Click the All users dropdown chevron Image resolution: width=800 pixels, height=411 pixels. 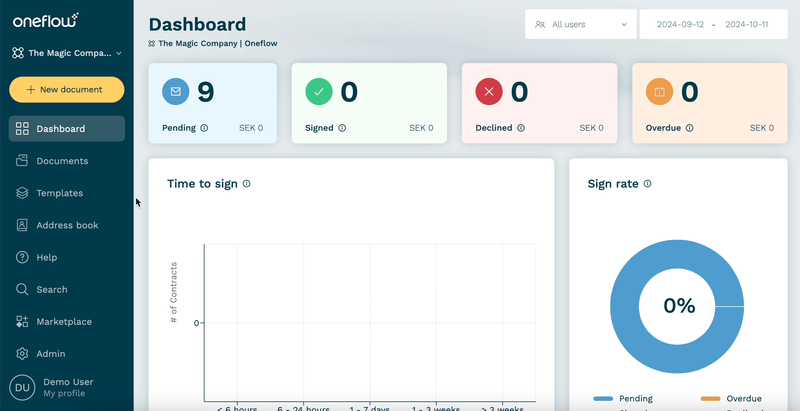click(x=624, y=24)
